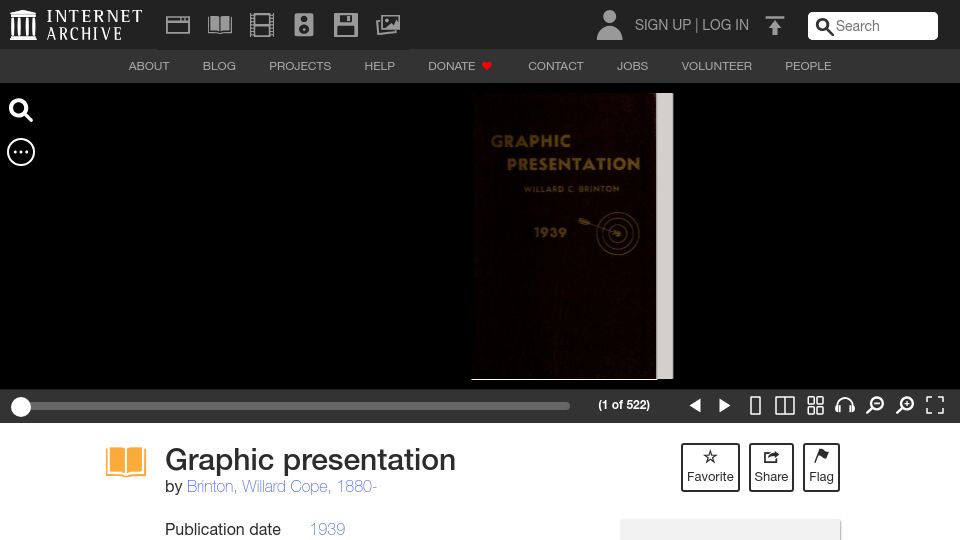Screen dimensions: 960x540
Task: Toggle fullscreen book viewer
Action: pyautogui.click(x=935, y=405)
